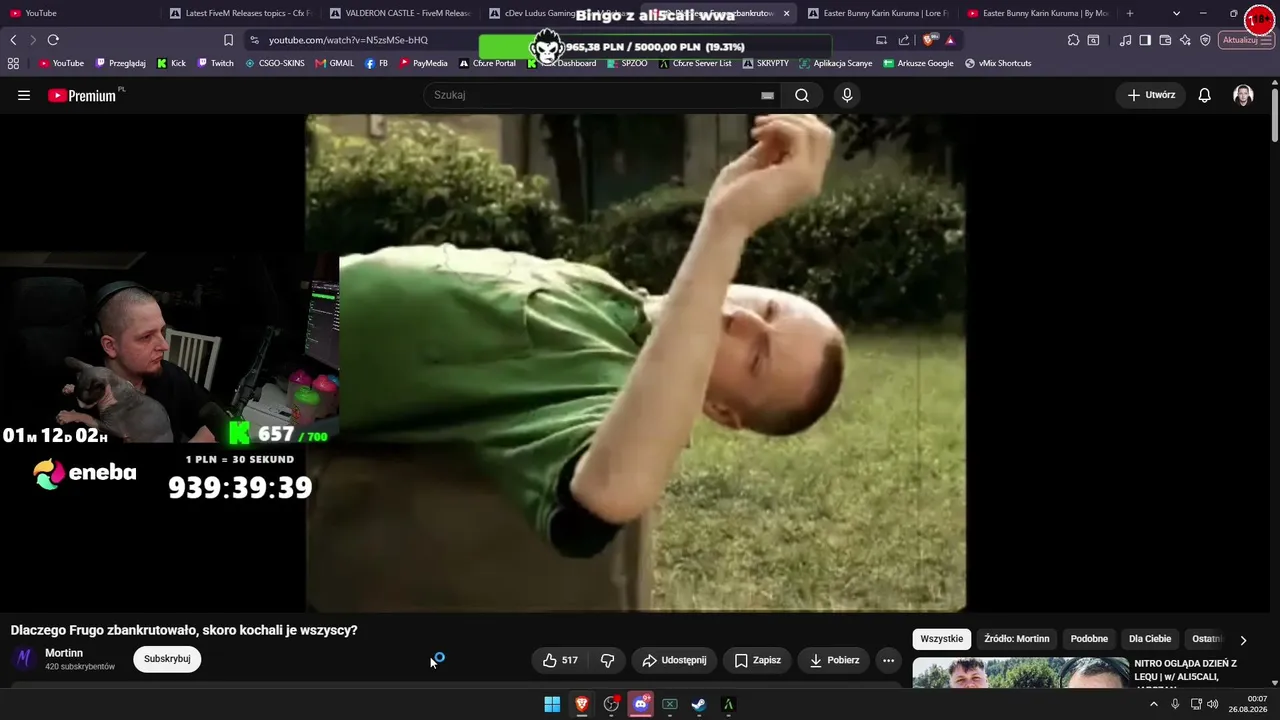Image resolution: width=1280 pixels, height=720 pixels.
Task: Save the video with Zapisz
Action: click(x=757, y=660)
